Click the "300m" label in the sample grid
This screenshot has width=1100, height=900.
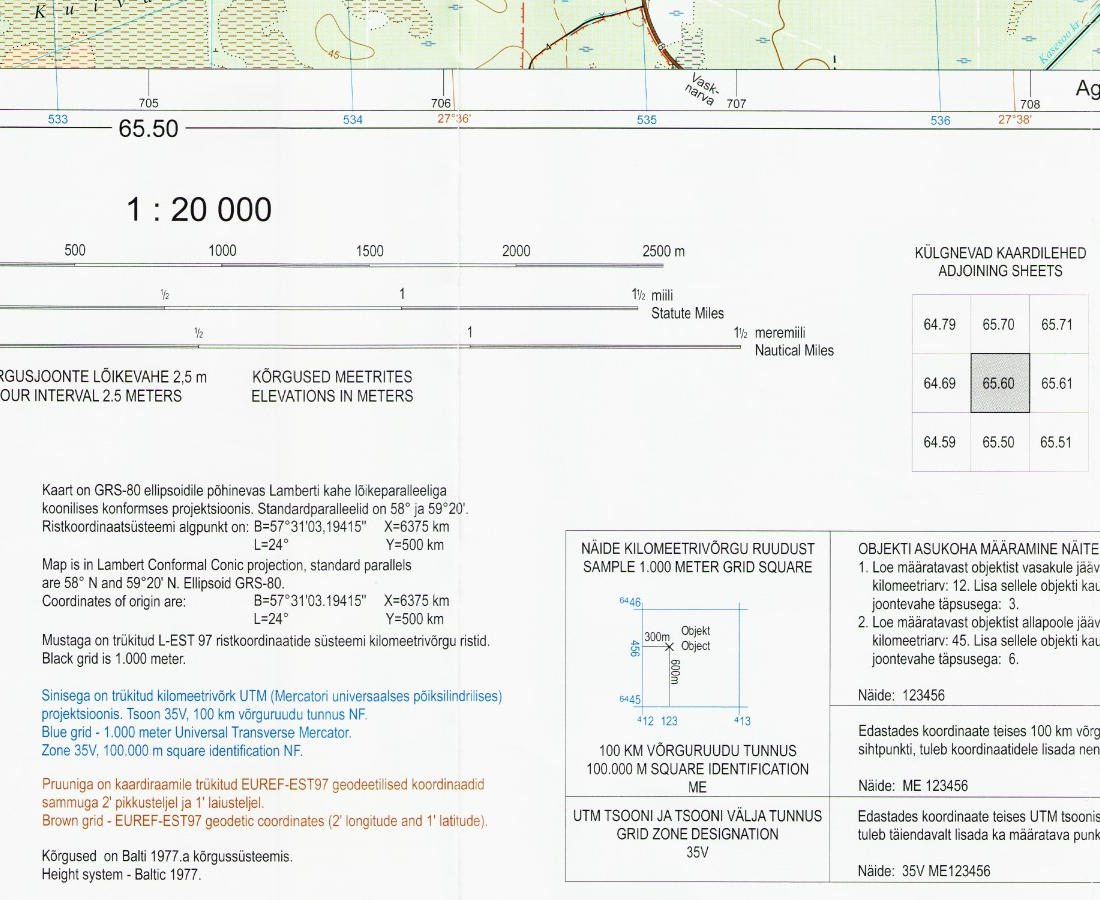click(x=657, y=637)
